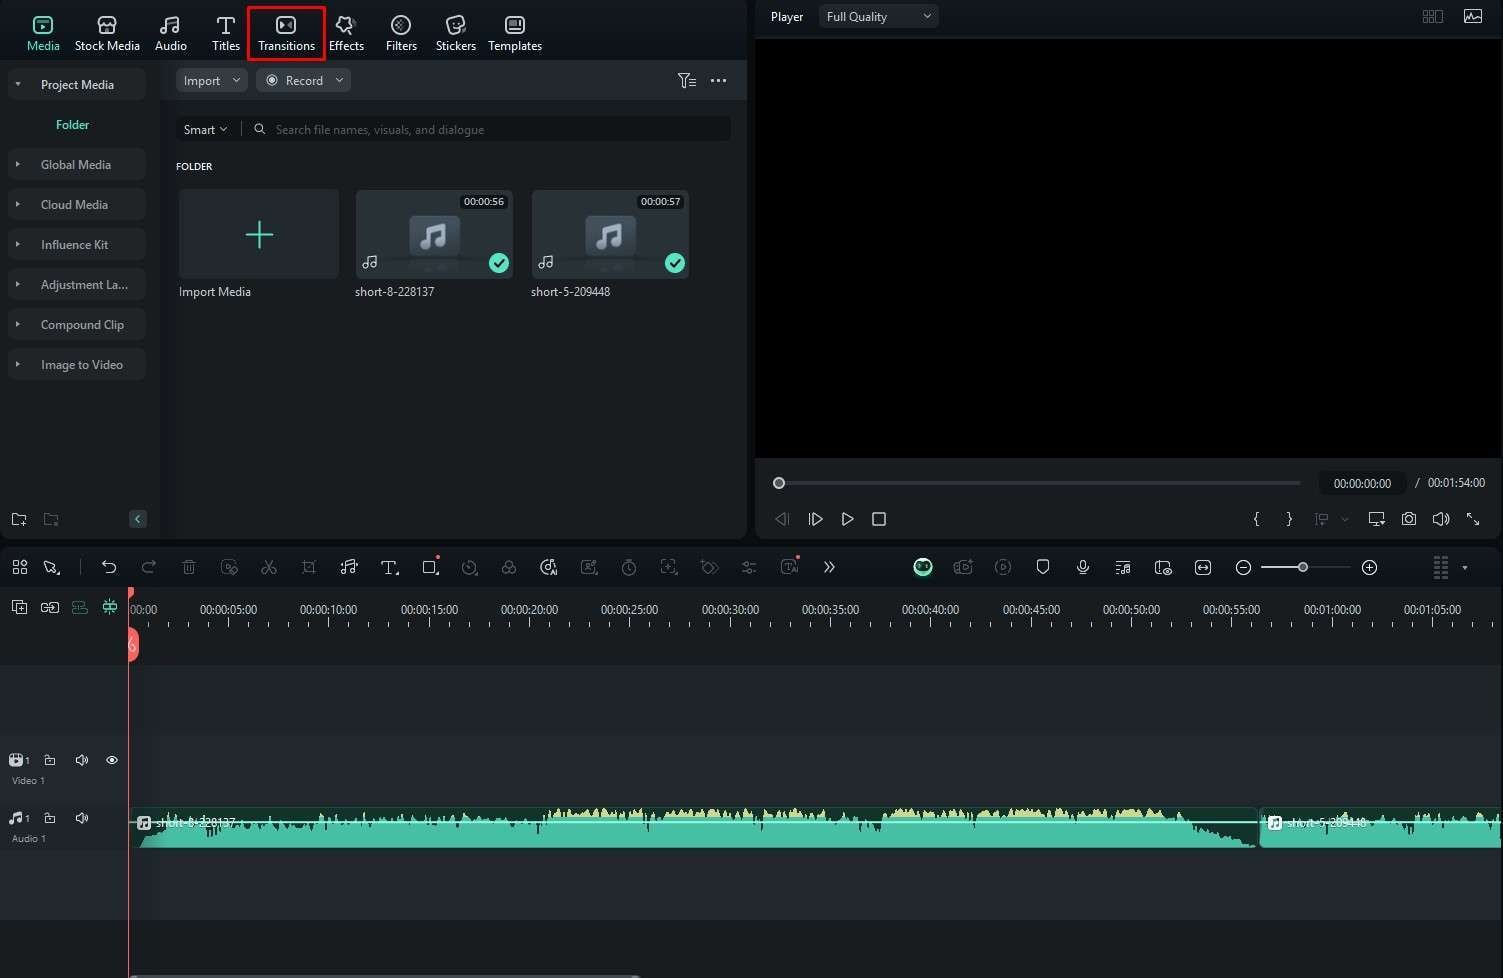Image resolution: width=1503 pixels, height=978 pixels.
Task: Mark in point with left brace
Action: click(1256, 519)
